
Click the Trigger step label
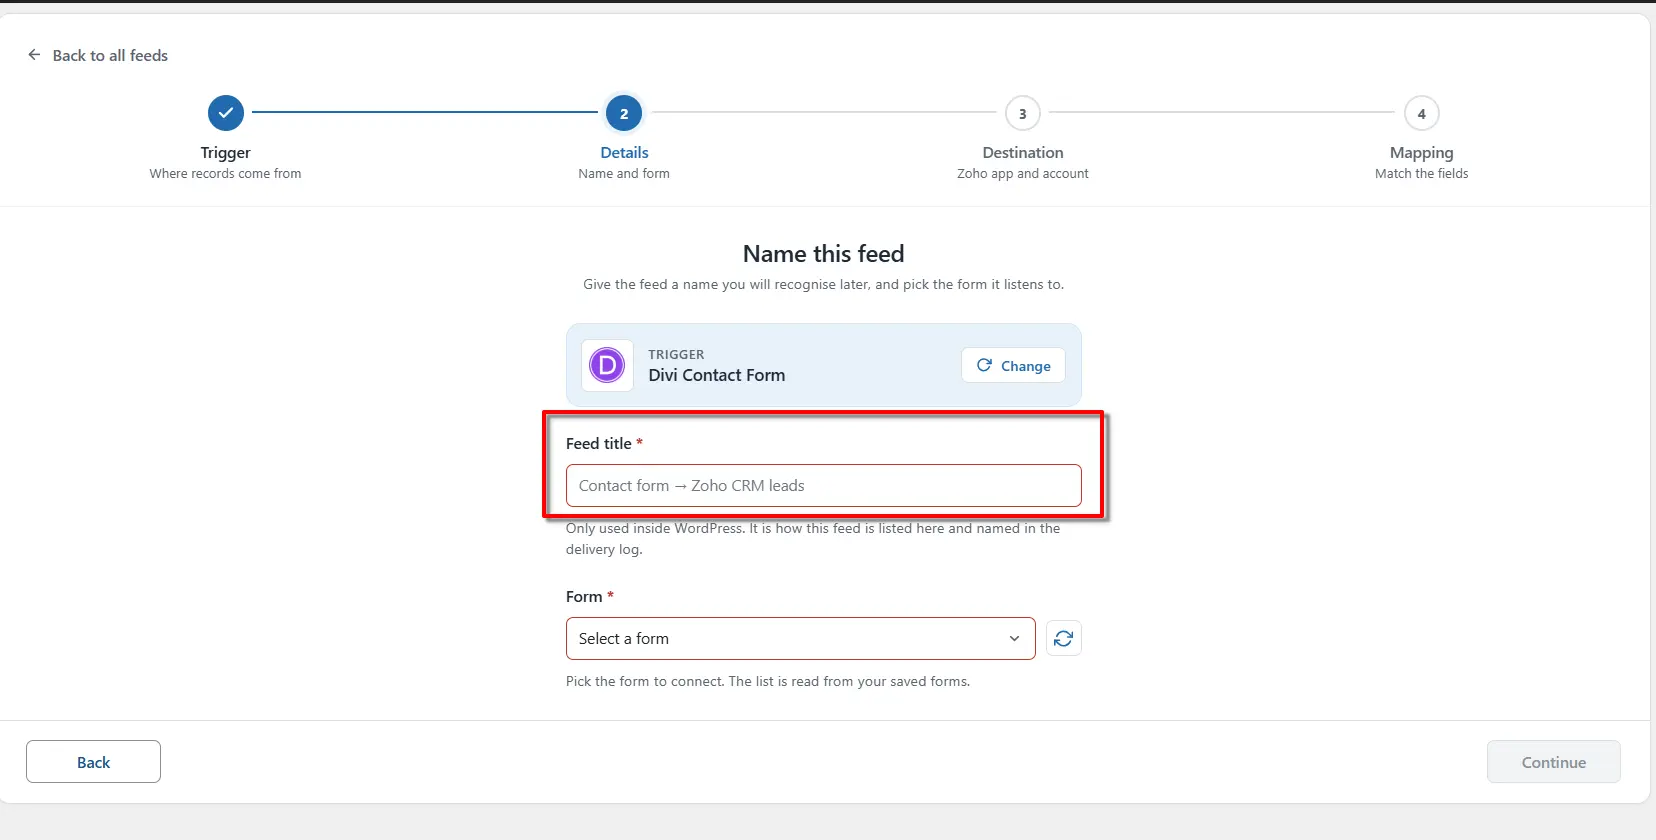[225, 152]
